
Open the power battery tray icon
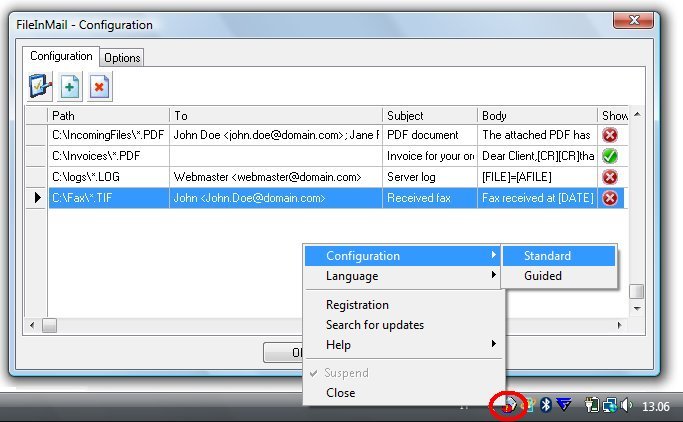592,405
